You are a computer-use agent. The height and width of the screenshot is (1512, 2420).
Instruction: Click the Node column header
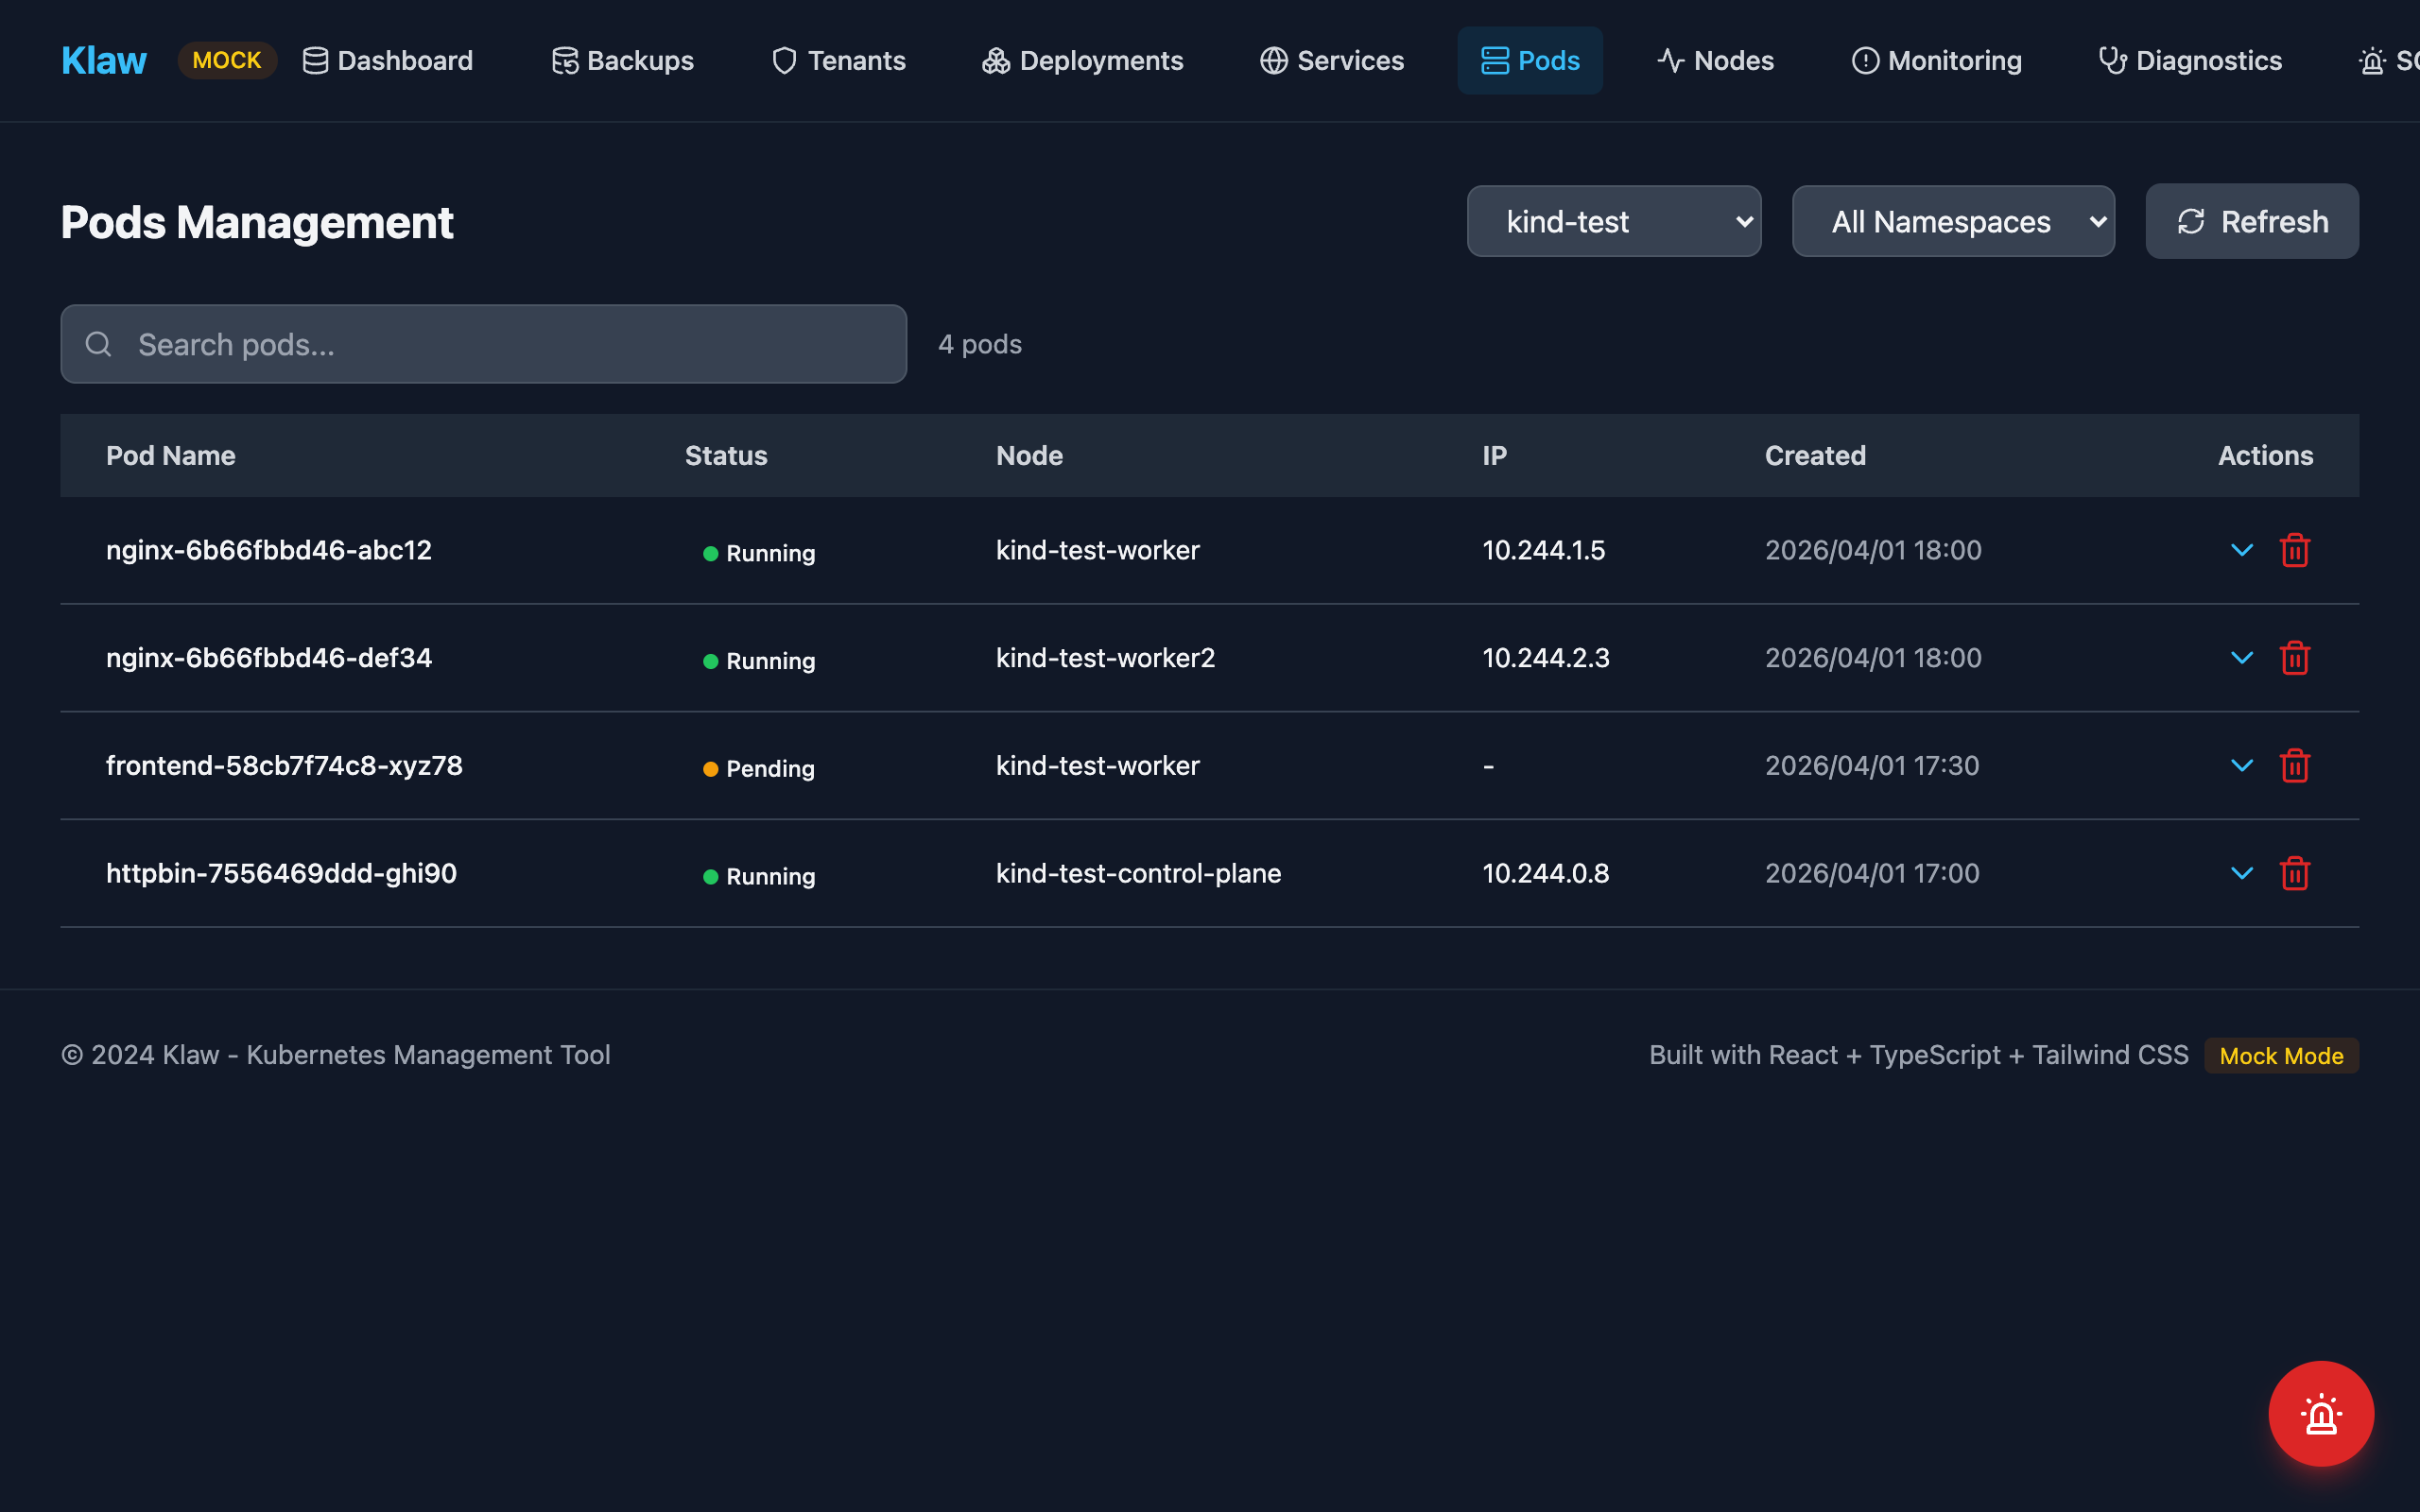[1029, 455]
